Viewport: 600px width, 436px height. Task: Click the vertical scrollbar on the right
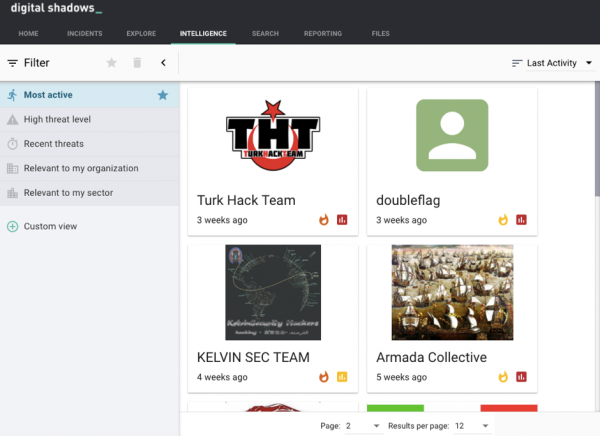(597, 140)
